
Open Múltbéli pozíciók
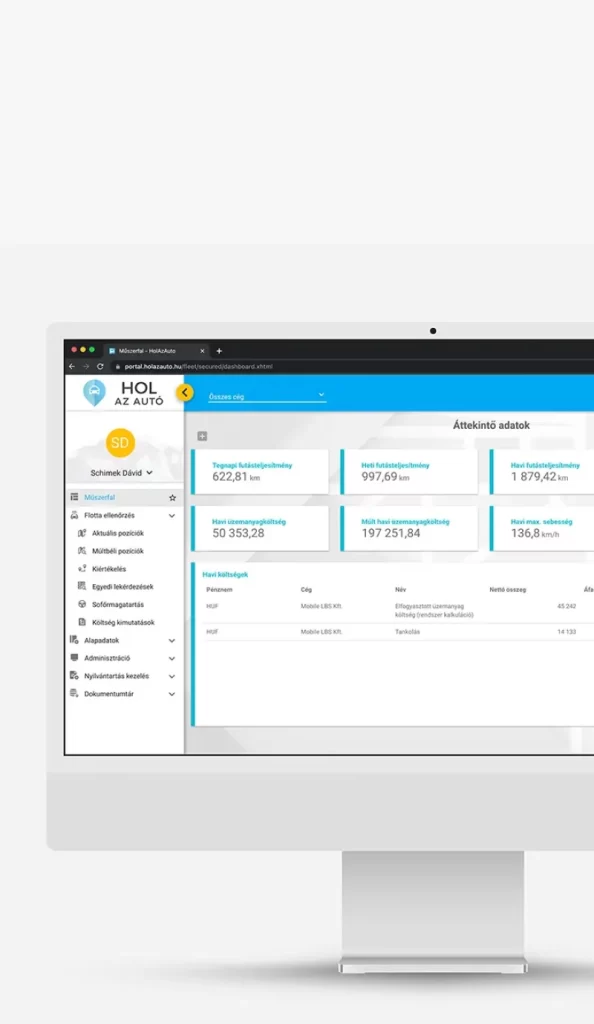[117, 551]
